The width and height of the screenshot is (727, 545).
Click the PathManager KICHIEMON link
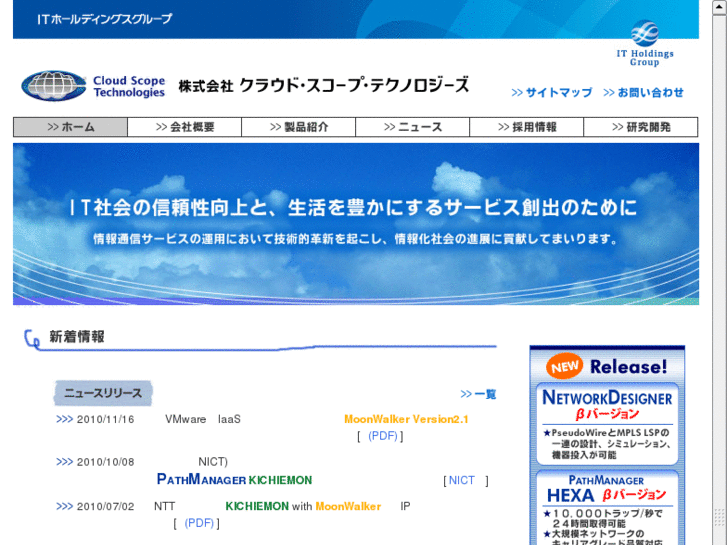234,479
